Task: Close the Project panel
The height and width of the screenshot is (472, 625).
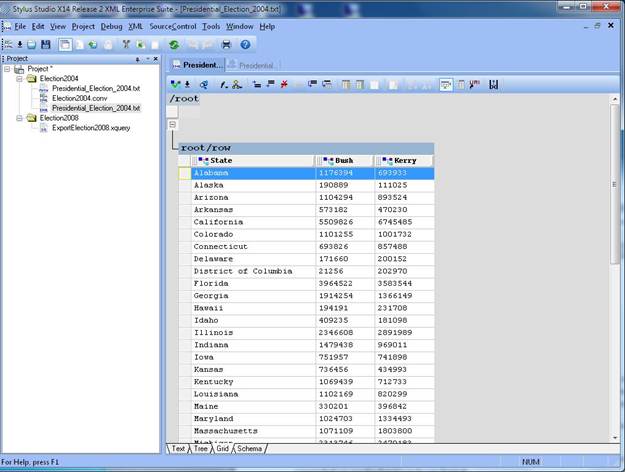Action: coord(155,59)
